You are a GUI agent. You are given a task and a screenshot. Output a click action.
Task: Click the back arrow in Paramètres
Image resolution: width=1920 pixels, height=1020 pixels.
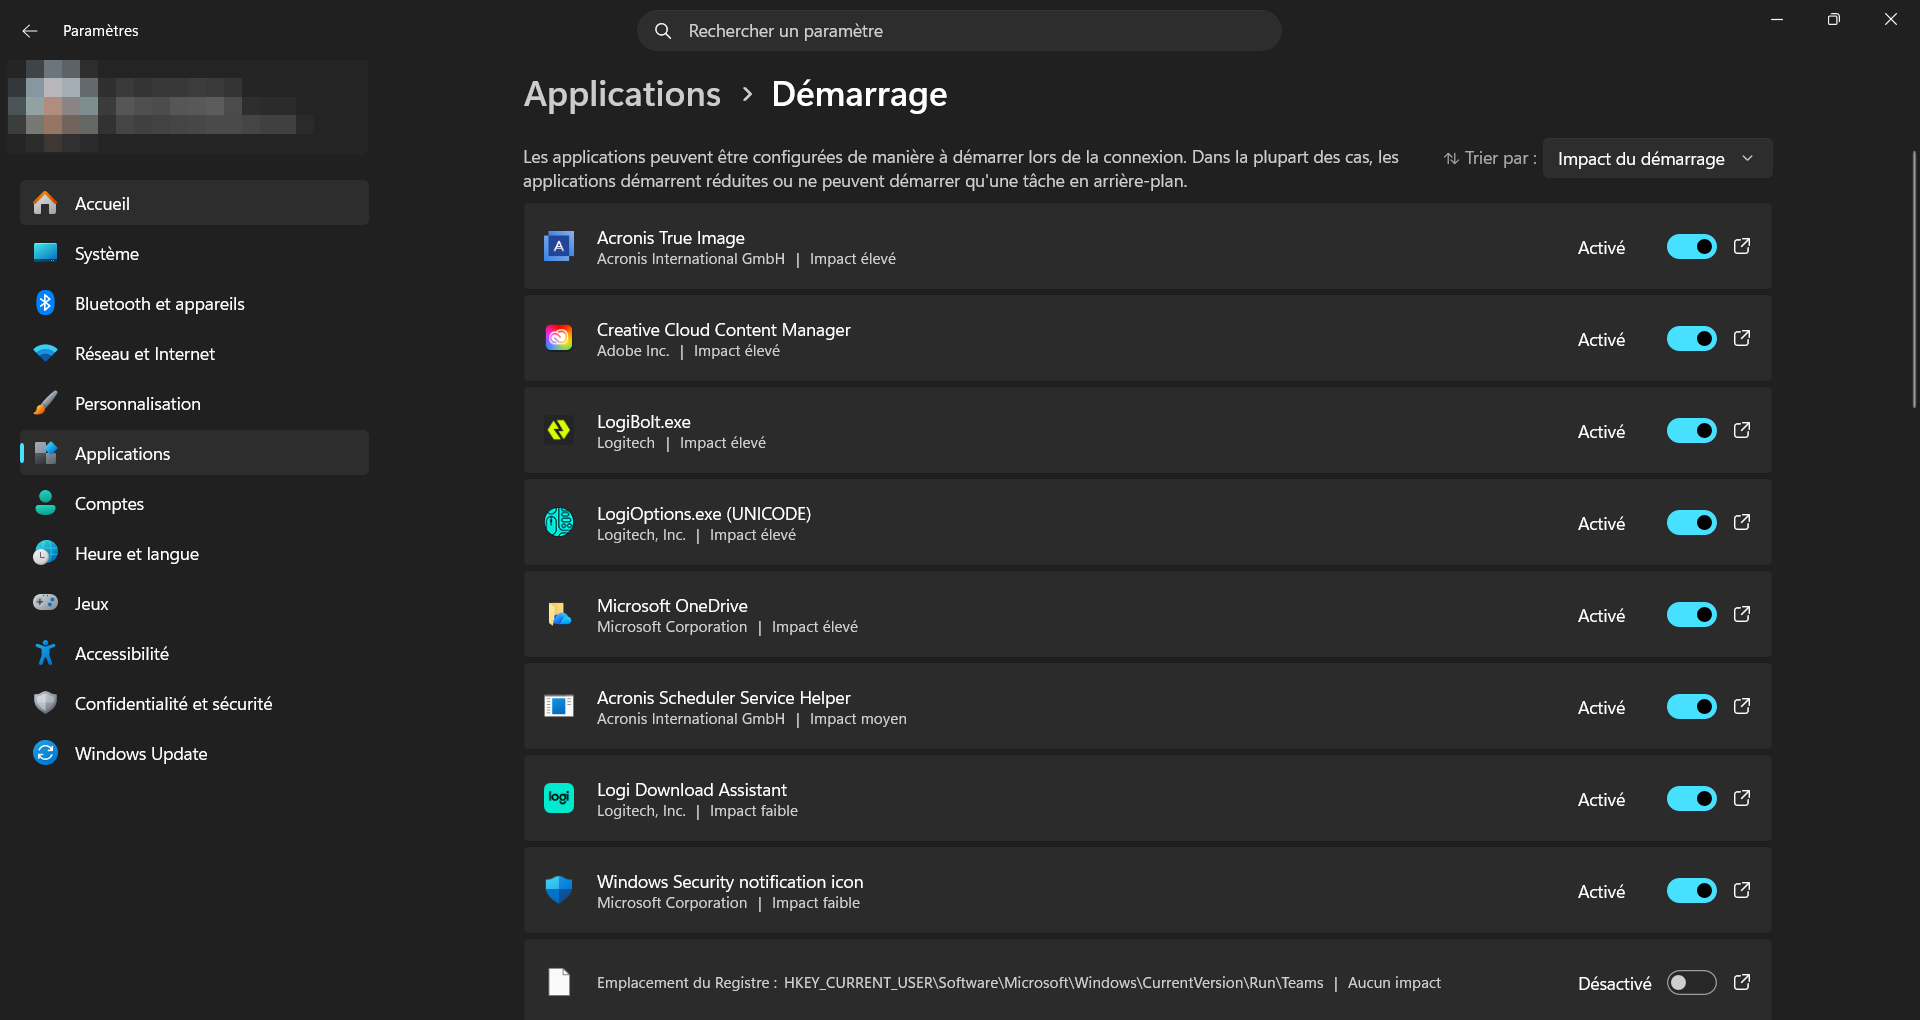click(x=30, y=31)
